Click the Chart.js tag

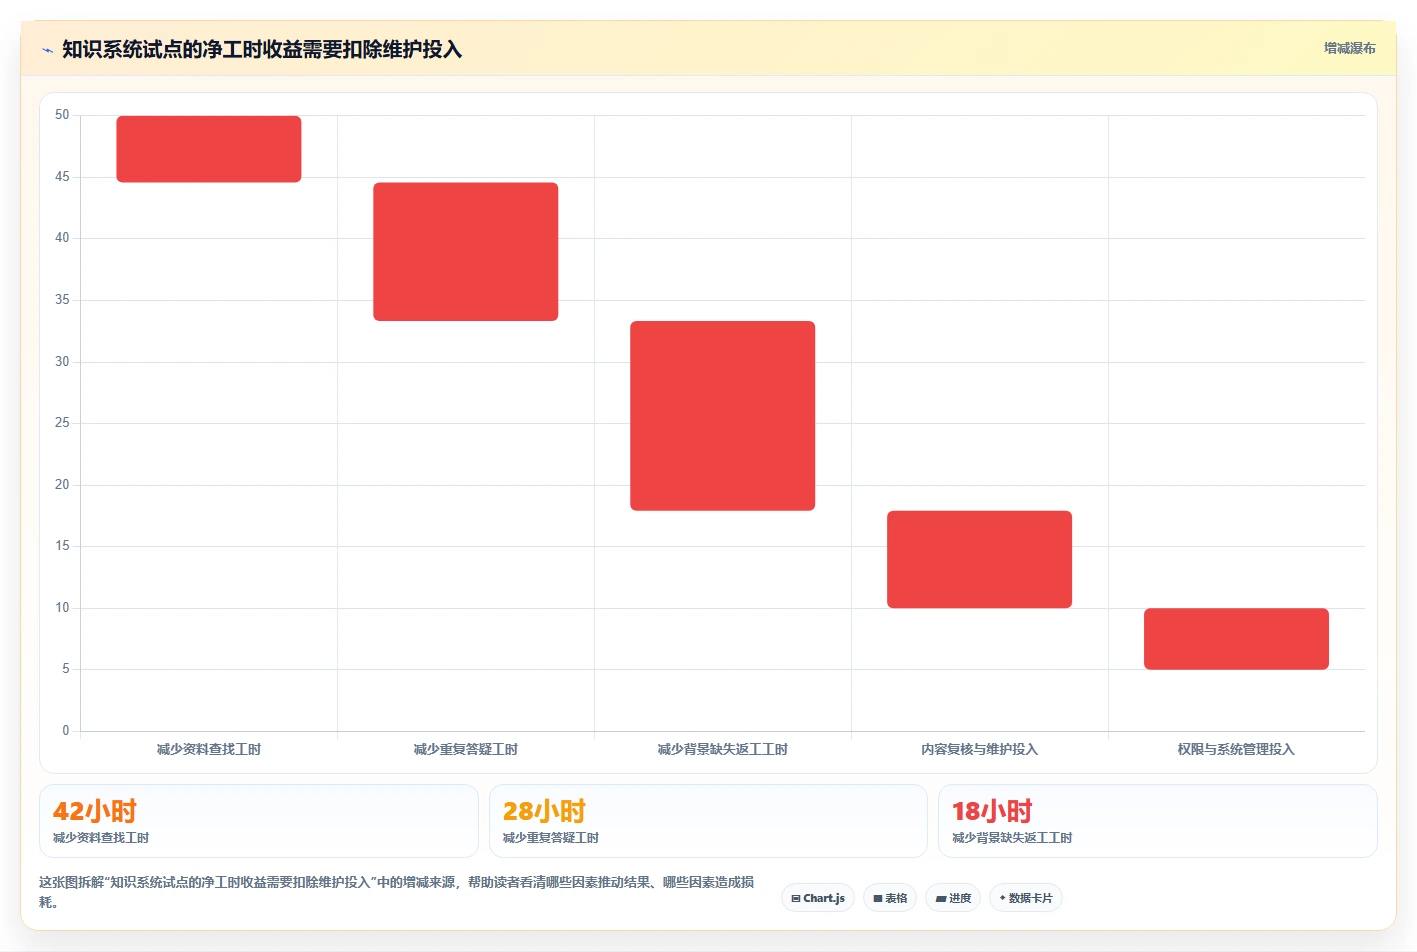[818, 898]
